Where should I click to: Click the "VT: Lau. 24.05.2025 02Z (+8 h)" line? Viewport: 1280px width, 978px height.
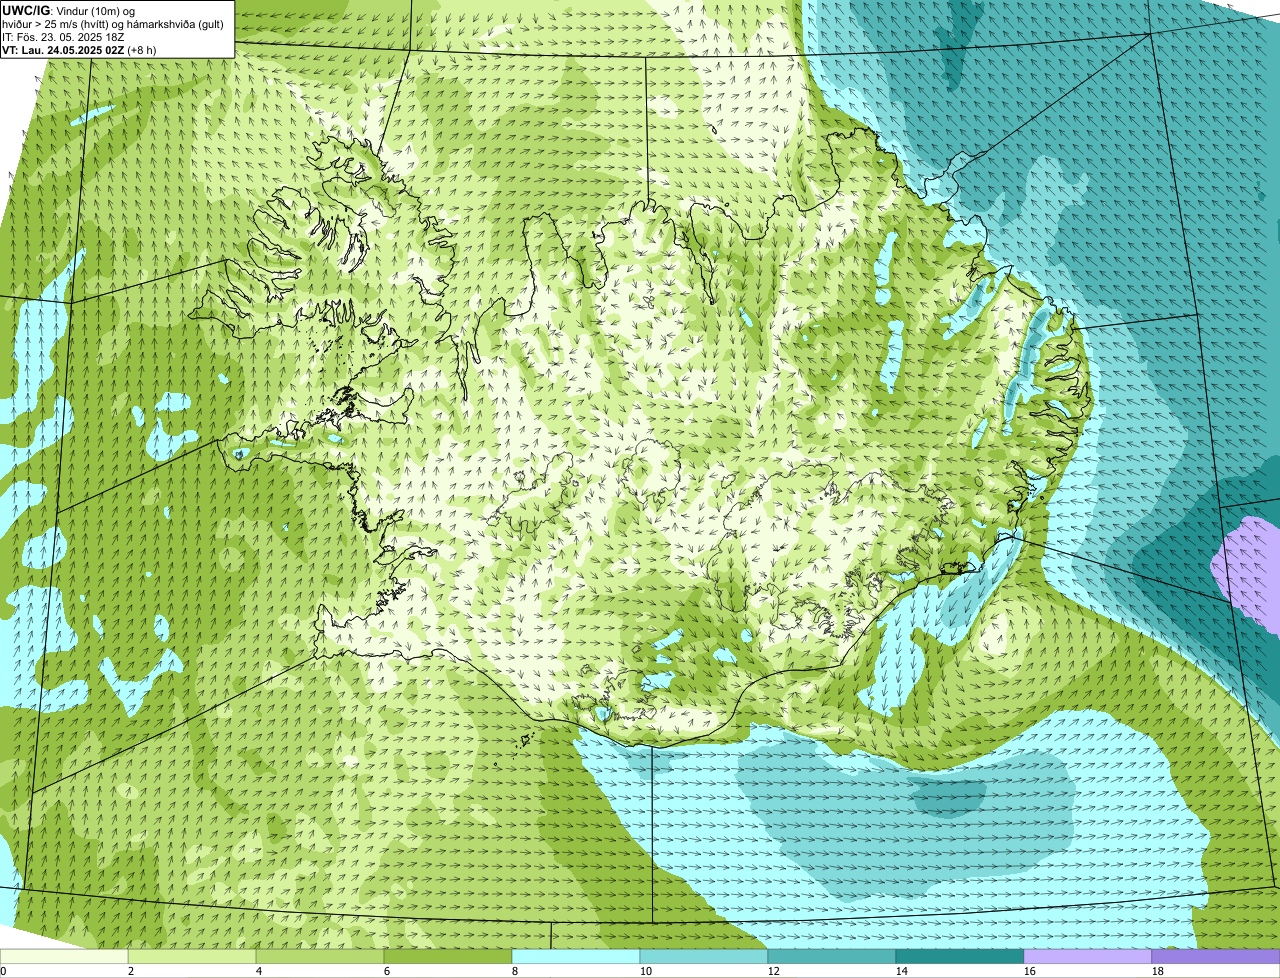(79, 50)
